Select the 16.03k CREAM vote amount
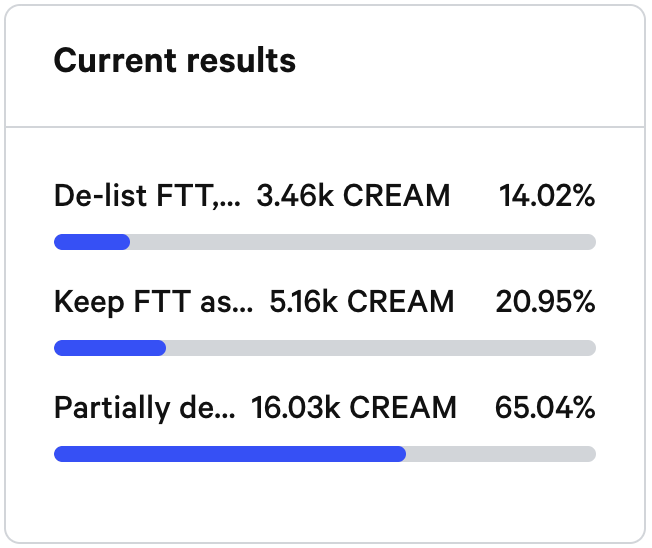 tap(354, 407)
